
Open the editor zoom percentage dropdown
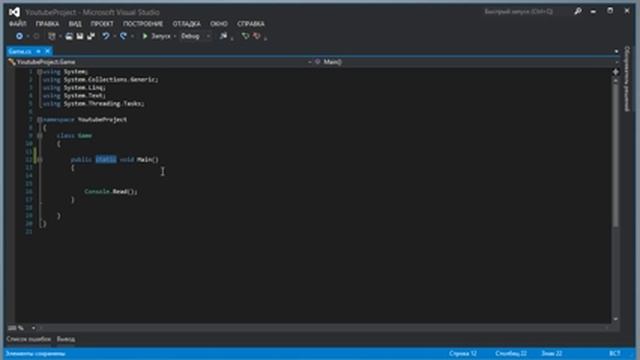(x=33, y=328)
